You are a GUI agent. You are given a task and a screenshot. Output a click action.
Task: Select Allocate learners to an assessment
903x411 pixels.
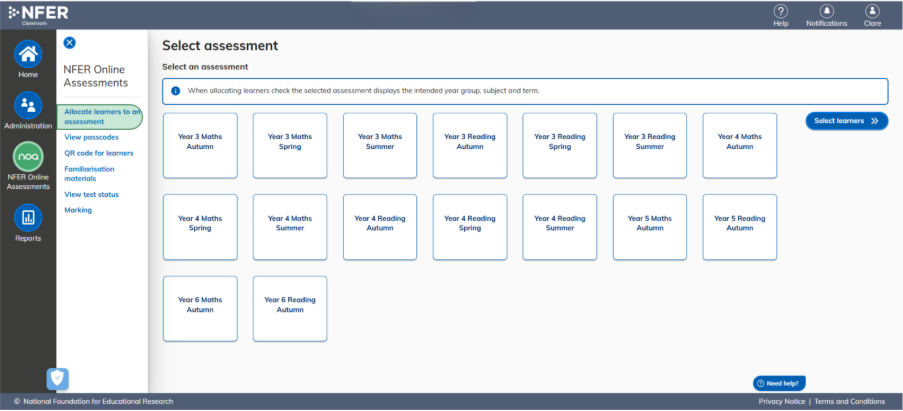[100, 117]
